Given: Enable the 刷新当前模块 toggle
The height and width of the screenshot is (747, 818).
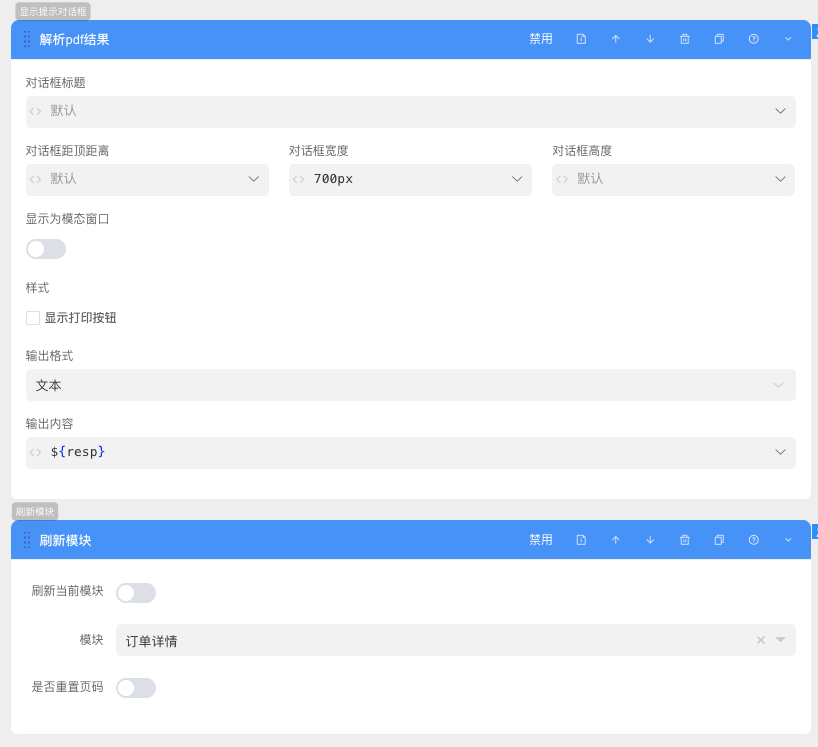Looking at the screenshot, I should (135, 592).
